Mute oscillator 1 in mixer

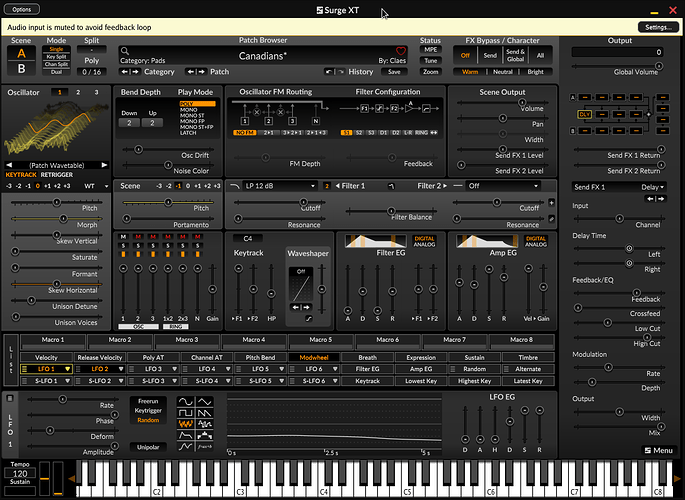123,237
